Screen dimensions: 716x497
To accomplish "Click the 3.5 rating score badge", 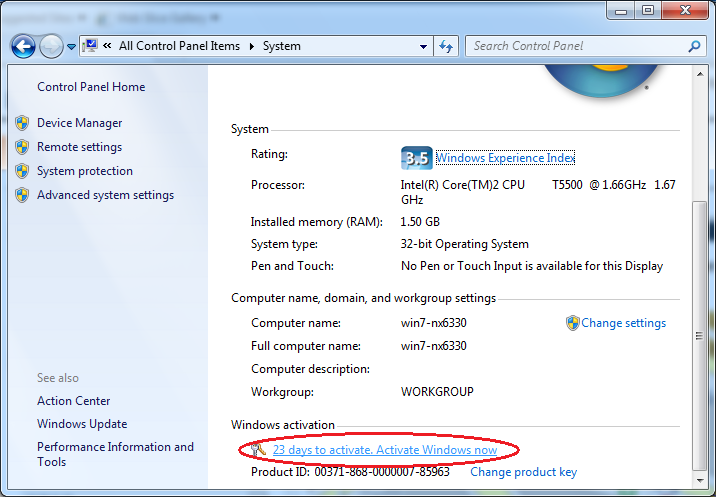I will coord(416,158).
